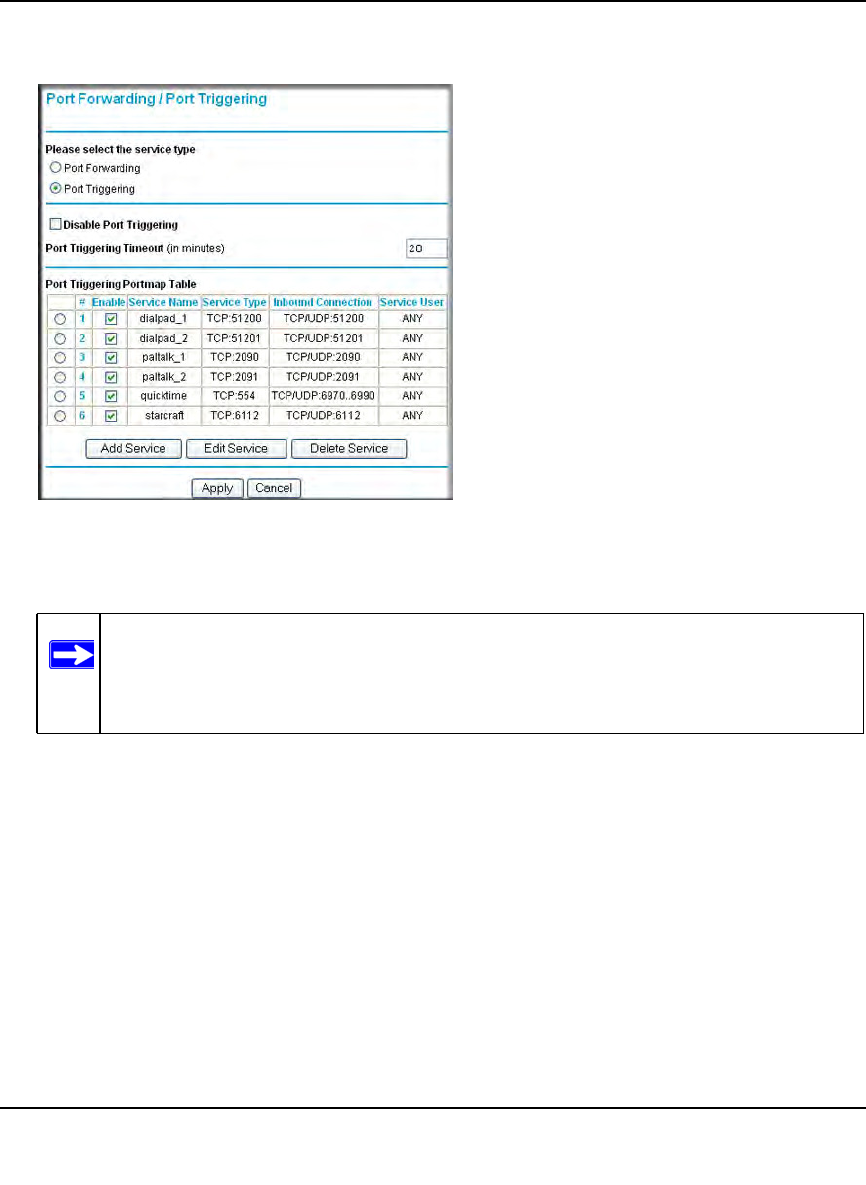Uncheck the Enable checkbox for dialpad_1

tap(111, 319)
